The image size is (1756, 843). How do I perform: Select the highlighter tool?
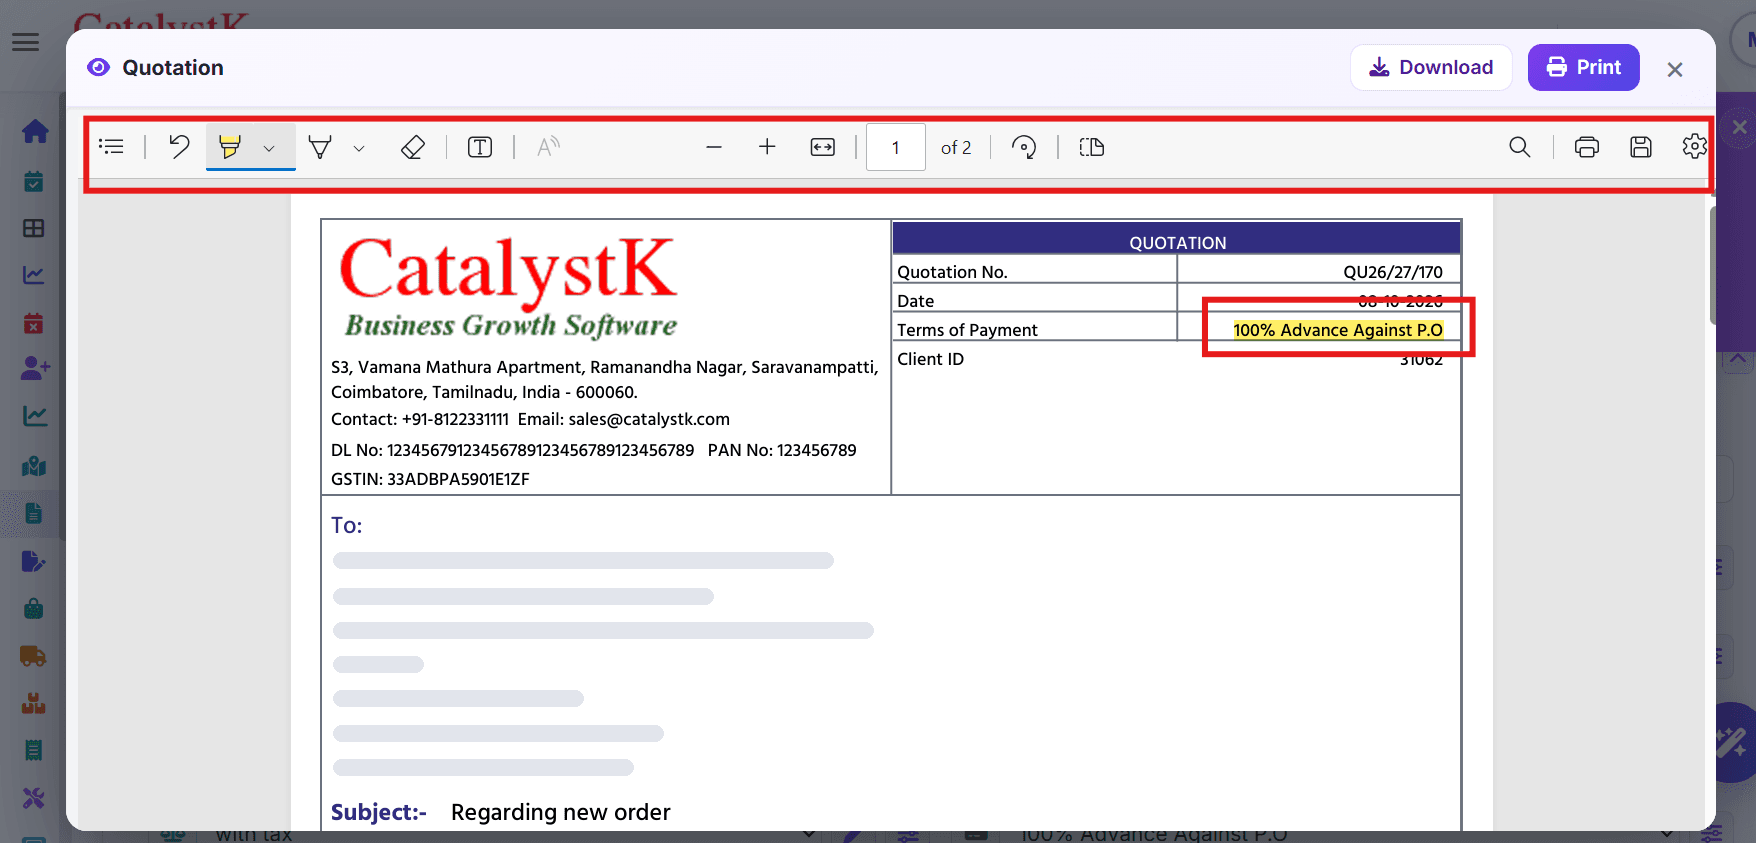[230, 147]
